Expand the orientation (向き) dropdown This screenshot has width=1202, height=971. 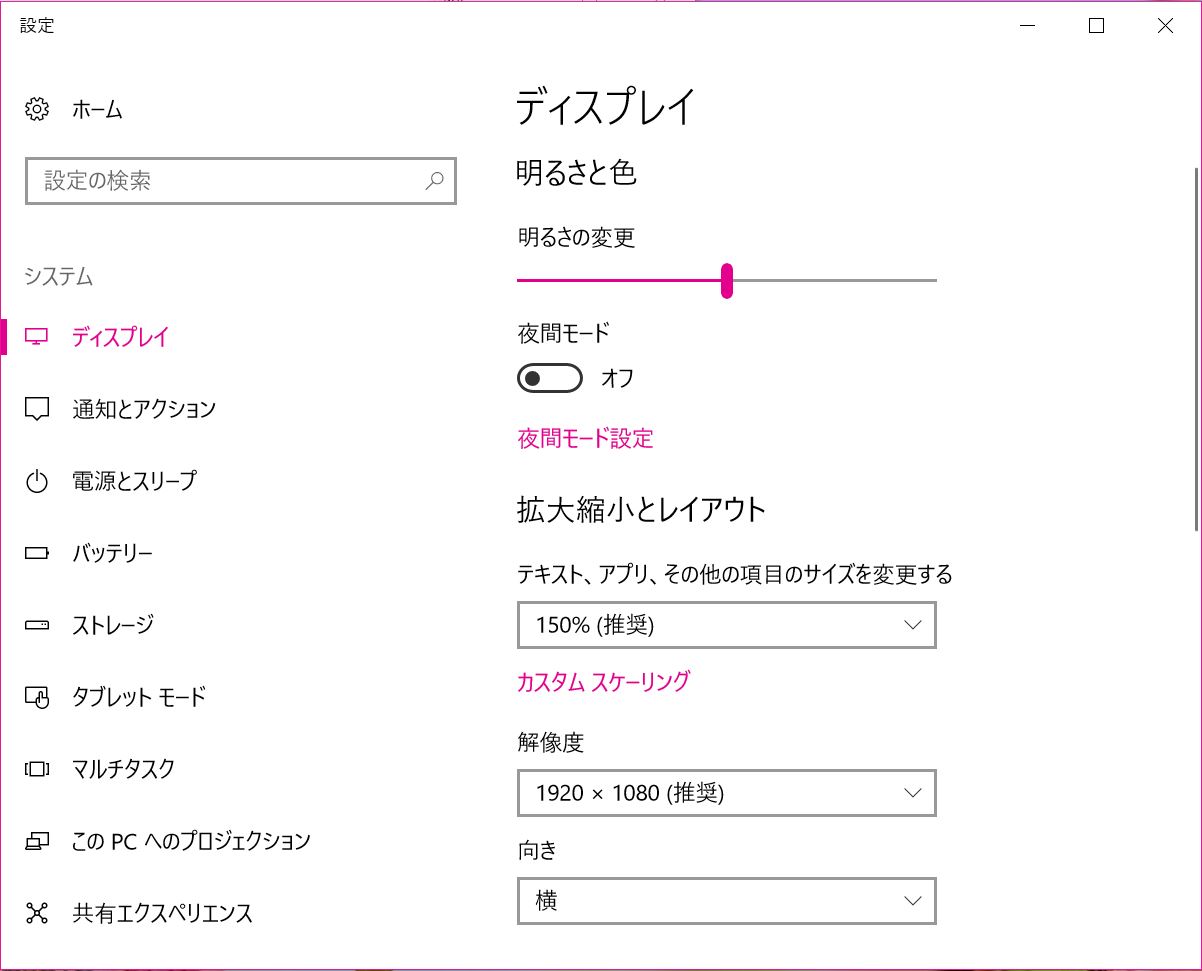click(727, 901)
